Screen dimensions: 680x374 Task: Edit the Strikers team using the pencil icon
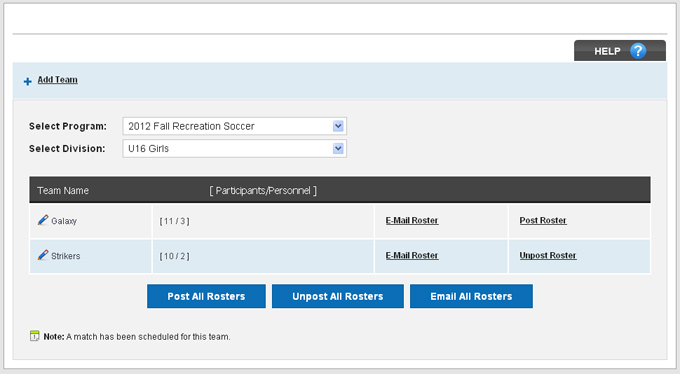[x=43, y=255]
